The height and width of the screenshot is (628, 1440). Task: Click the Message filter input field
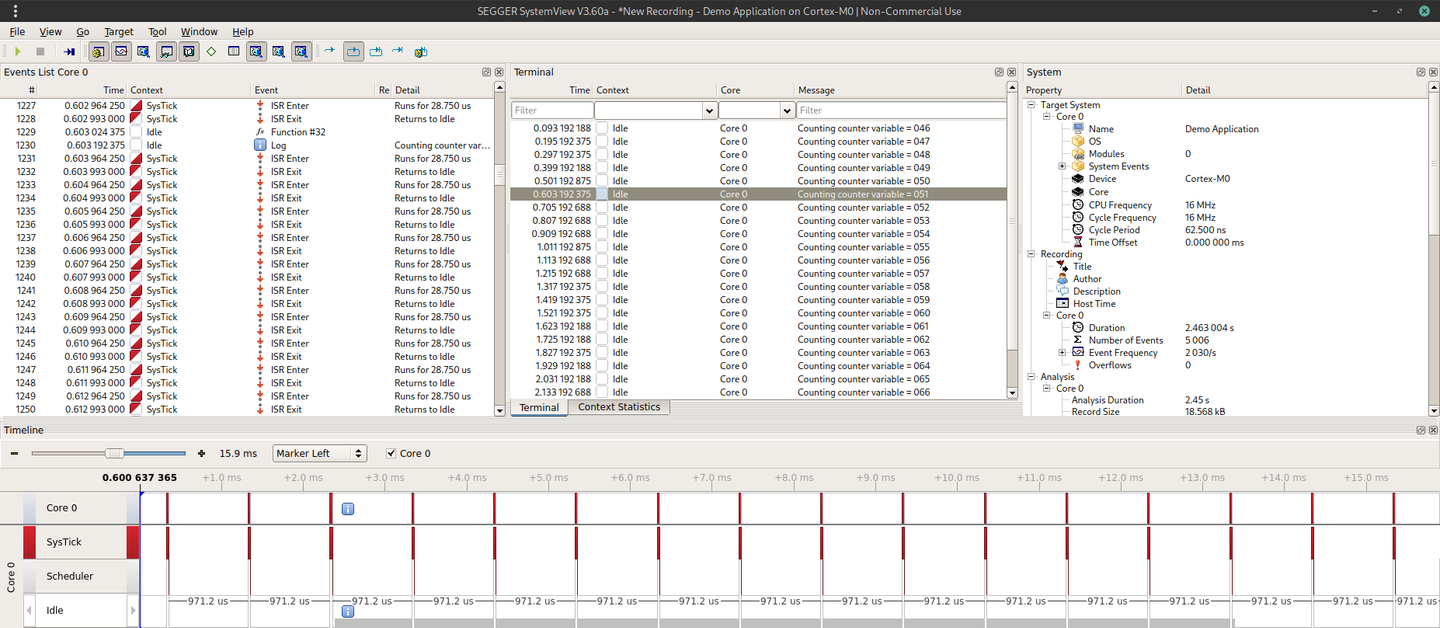900,110
